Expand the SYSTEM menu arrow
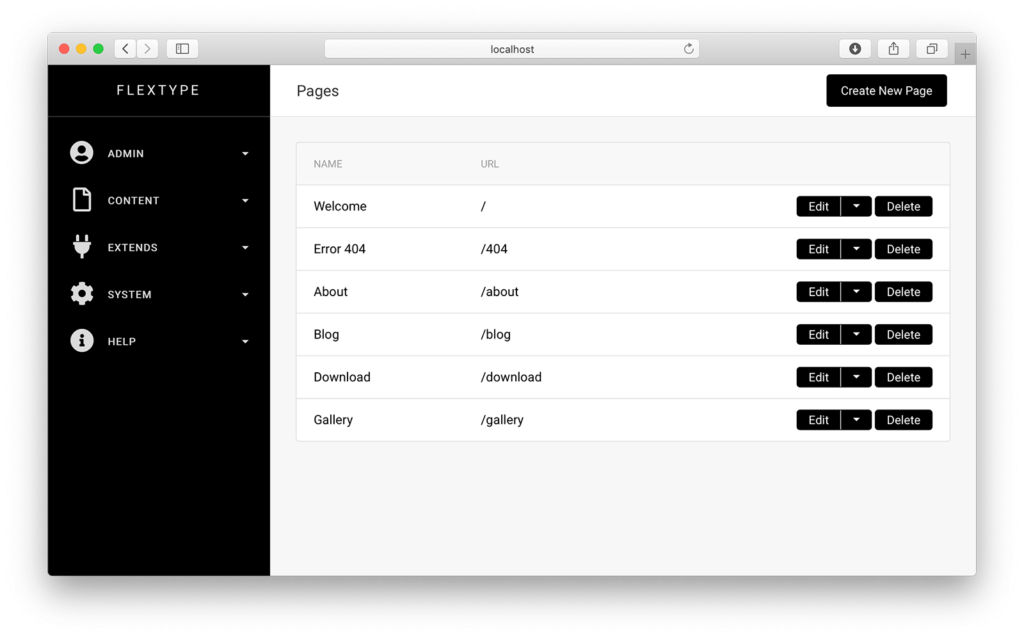The width and height of the screenshot is (1024, 639). [x=246, y=295]
